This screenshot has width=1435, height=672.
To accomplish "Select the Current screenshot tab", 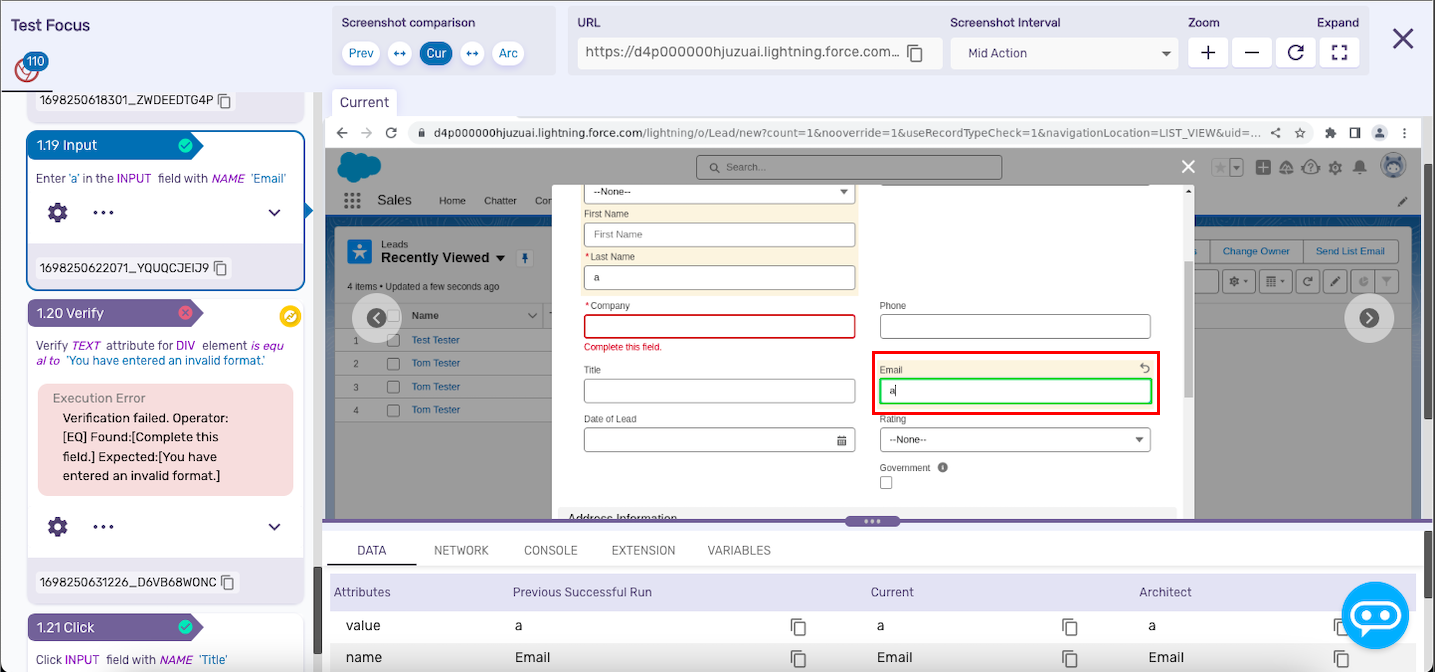I will click(x=364, y=102).
